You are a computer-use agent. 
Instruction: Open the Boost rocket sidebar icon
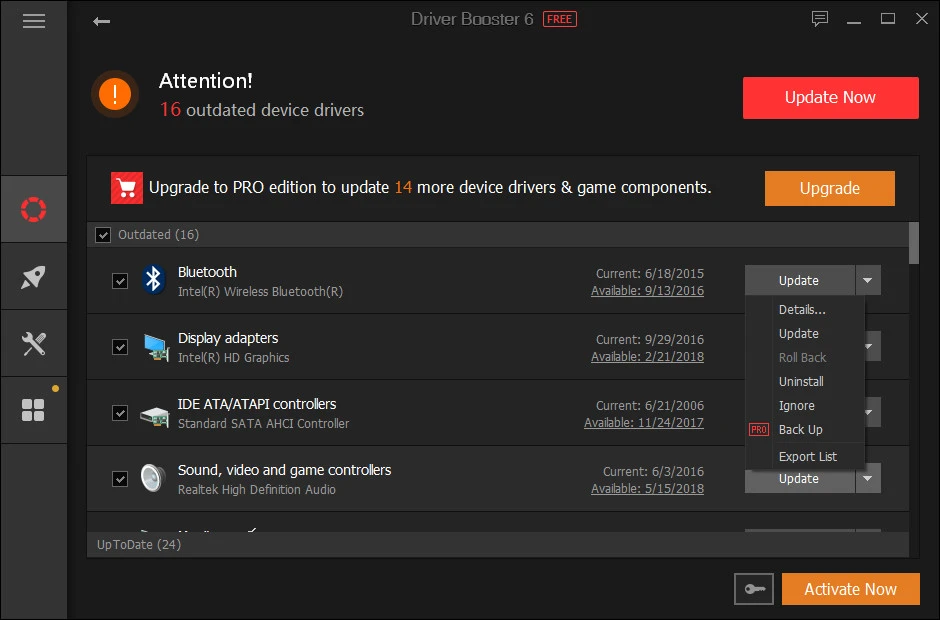click(34, 277)
